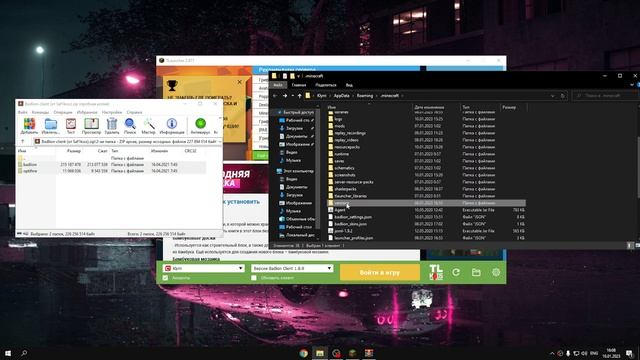Toggle the Обновить клиент checkbox in TLauncher
This screenshot has width=640, height=360.
[254, 278]
